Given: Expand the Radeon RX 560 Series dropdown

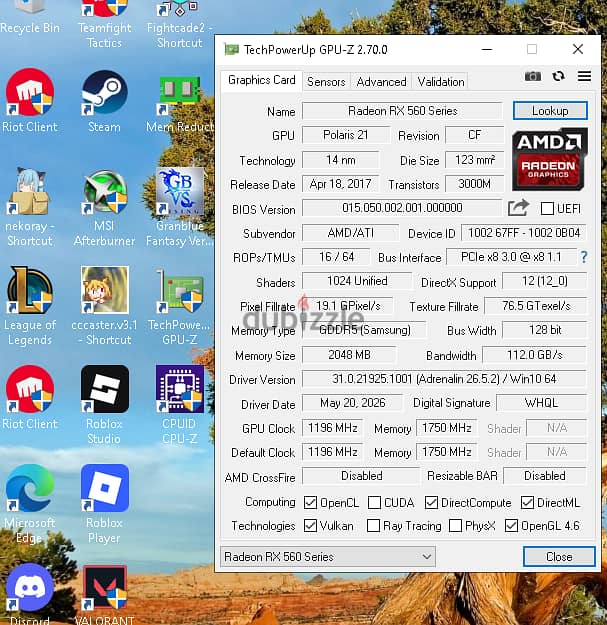Looking at the screenshot, I should (x=327, y=556).
